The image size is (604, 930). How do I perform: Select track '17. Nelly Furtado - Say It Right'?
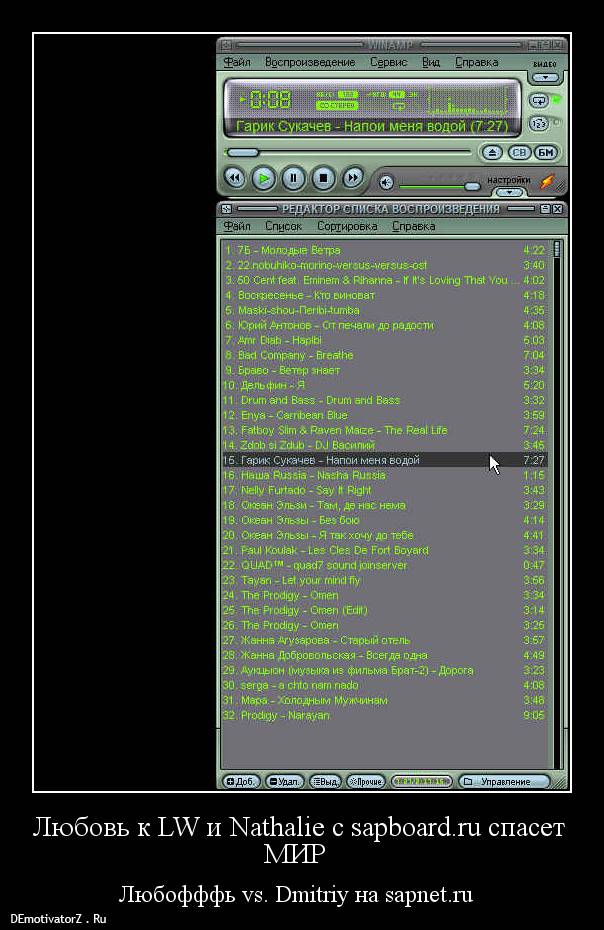pyautogui.click(x=384, y=490)
